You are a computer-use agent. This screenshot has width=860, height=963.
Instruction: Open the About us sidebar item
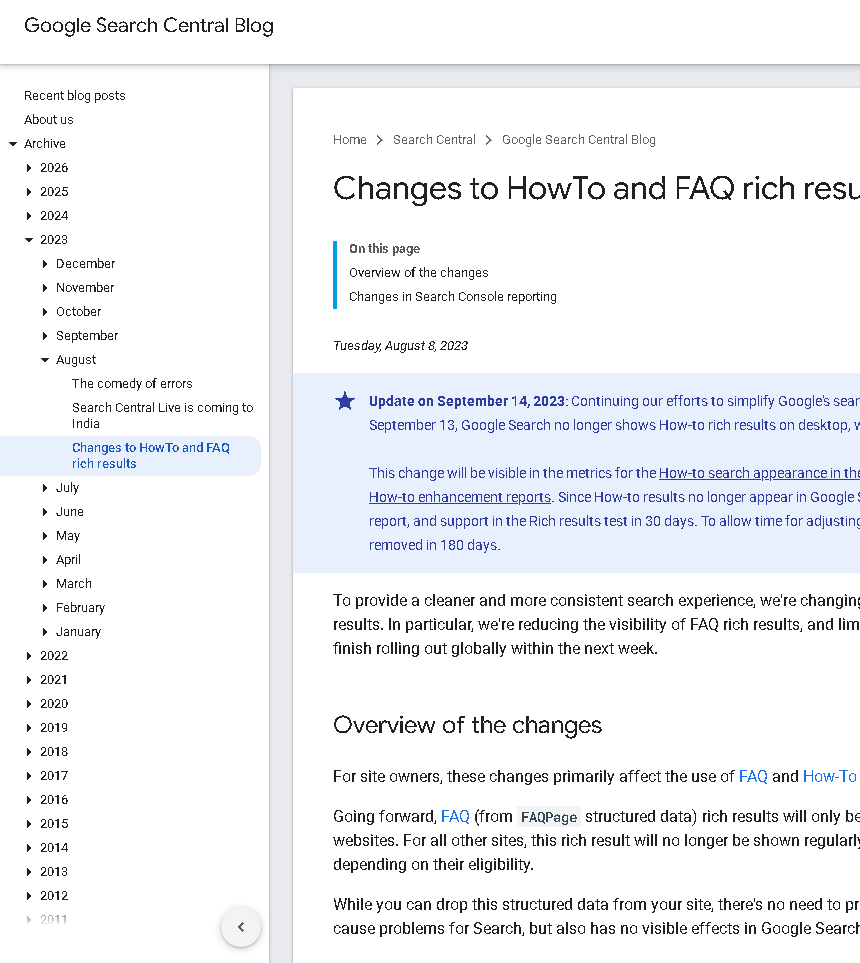click(49, 119)
